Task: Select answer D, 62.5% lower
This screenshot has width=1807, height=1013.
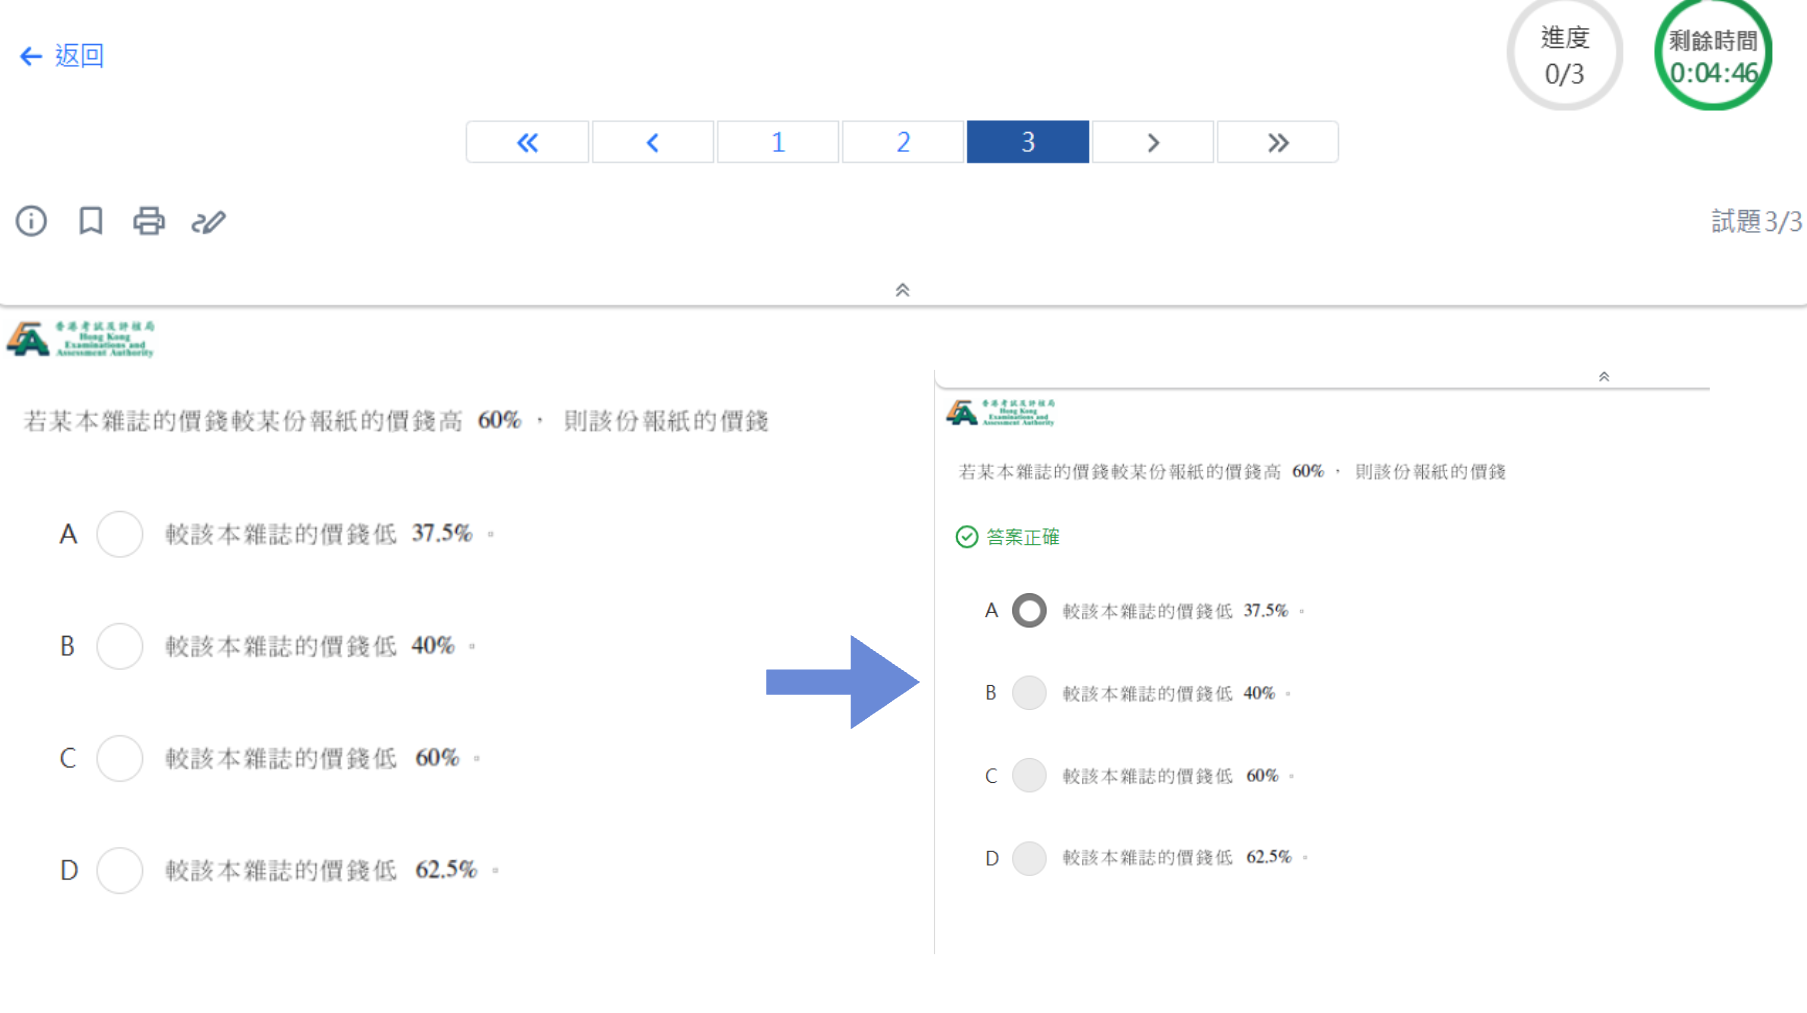Action: coord(120,870)
